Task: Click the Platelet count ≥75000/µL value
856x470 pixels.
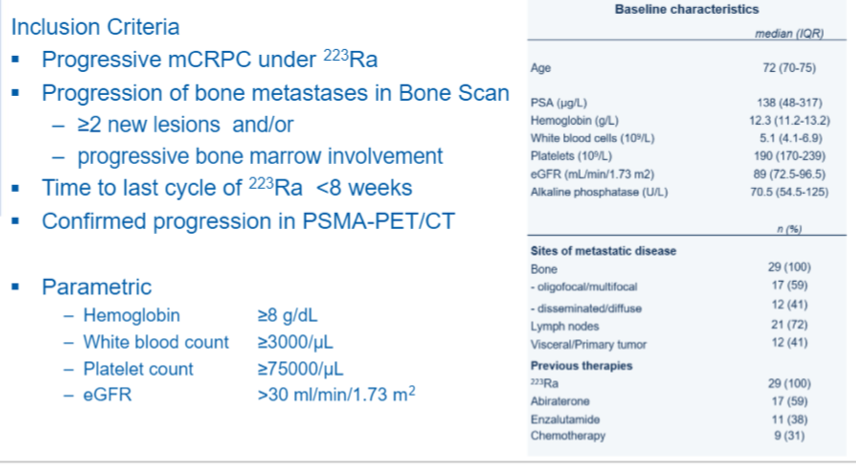Action: click(300, 369)
